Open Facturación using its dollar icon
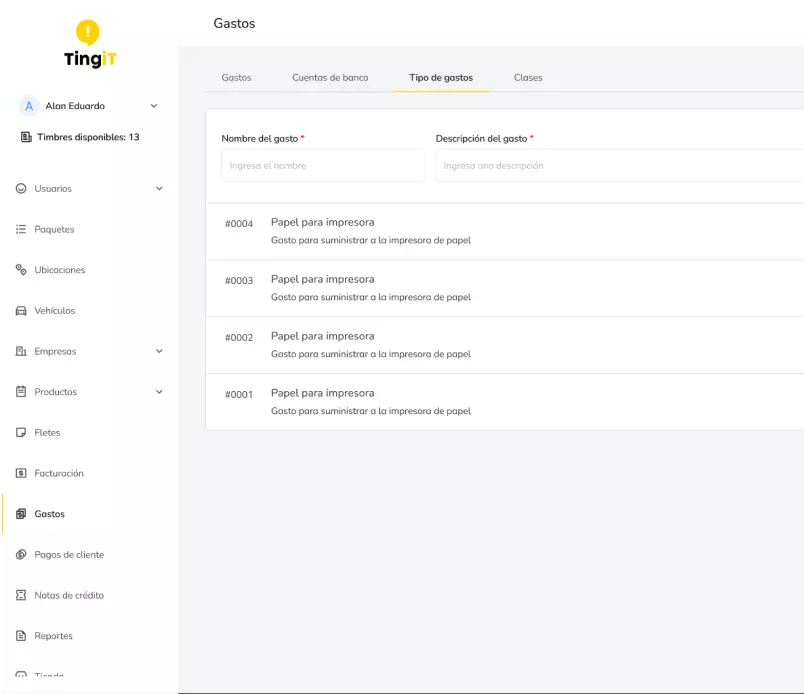The image size is (804, 694). (x=21, y=474)
